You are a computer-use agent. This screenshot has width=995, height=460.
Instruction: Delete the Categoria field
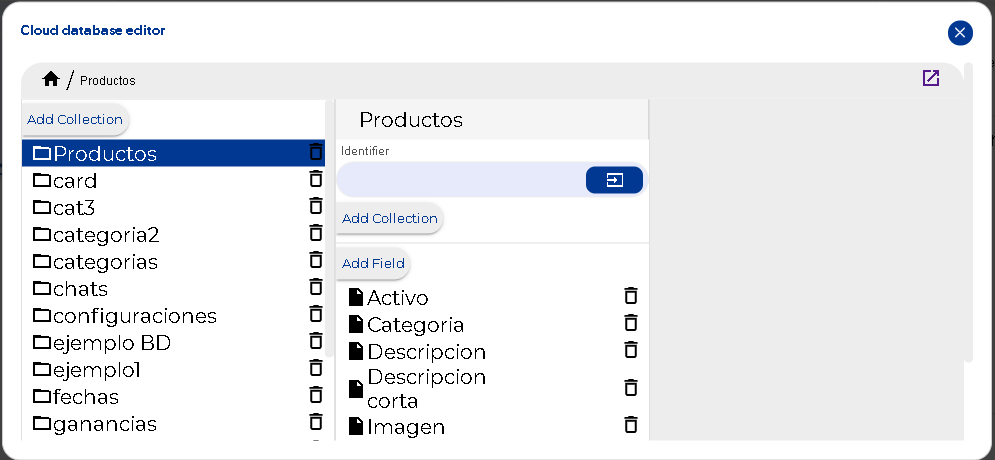pos(630,323)
